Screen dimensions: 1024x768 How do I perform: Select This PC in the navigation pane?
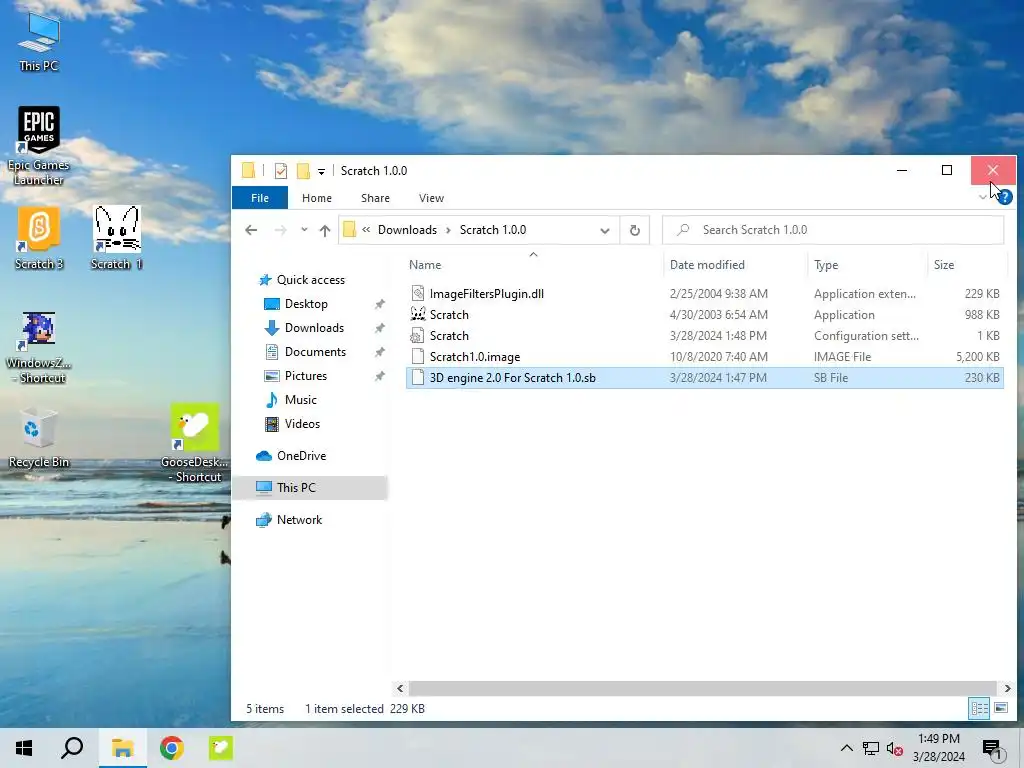(x=310, y=488)
